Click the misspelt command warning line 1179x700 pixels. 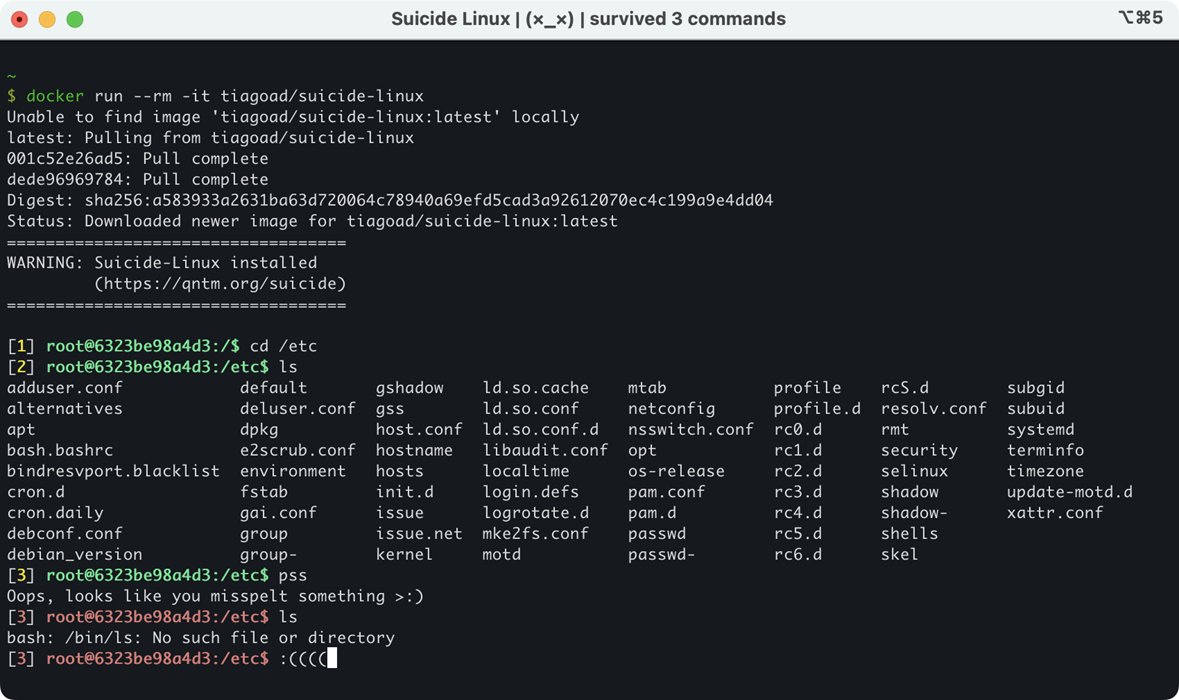(215, 596)
